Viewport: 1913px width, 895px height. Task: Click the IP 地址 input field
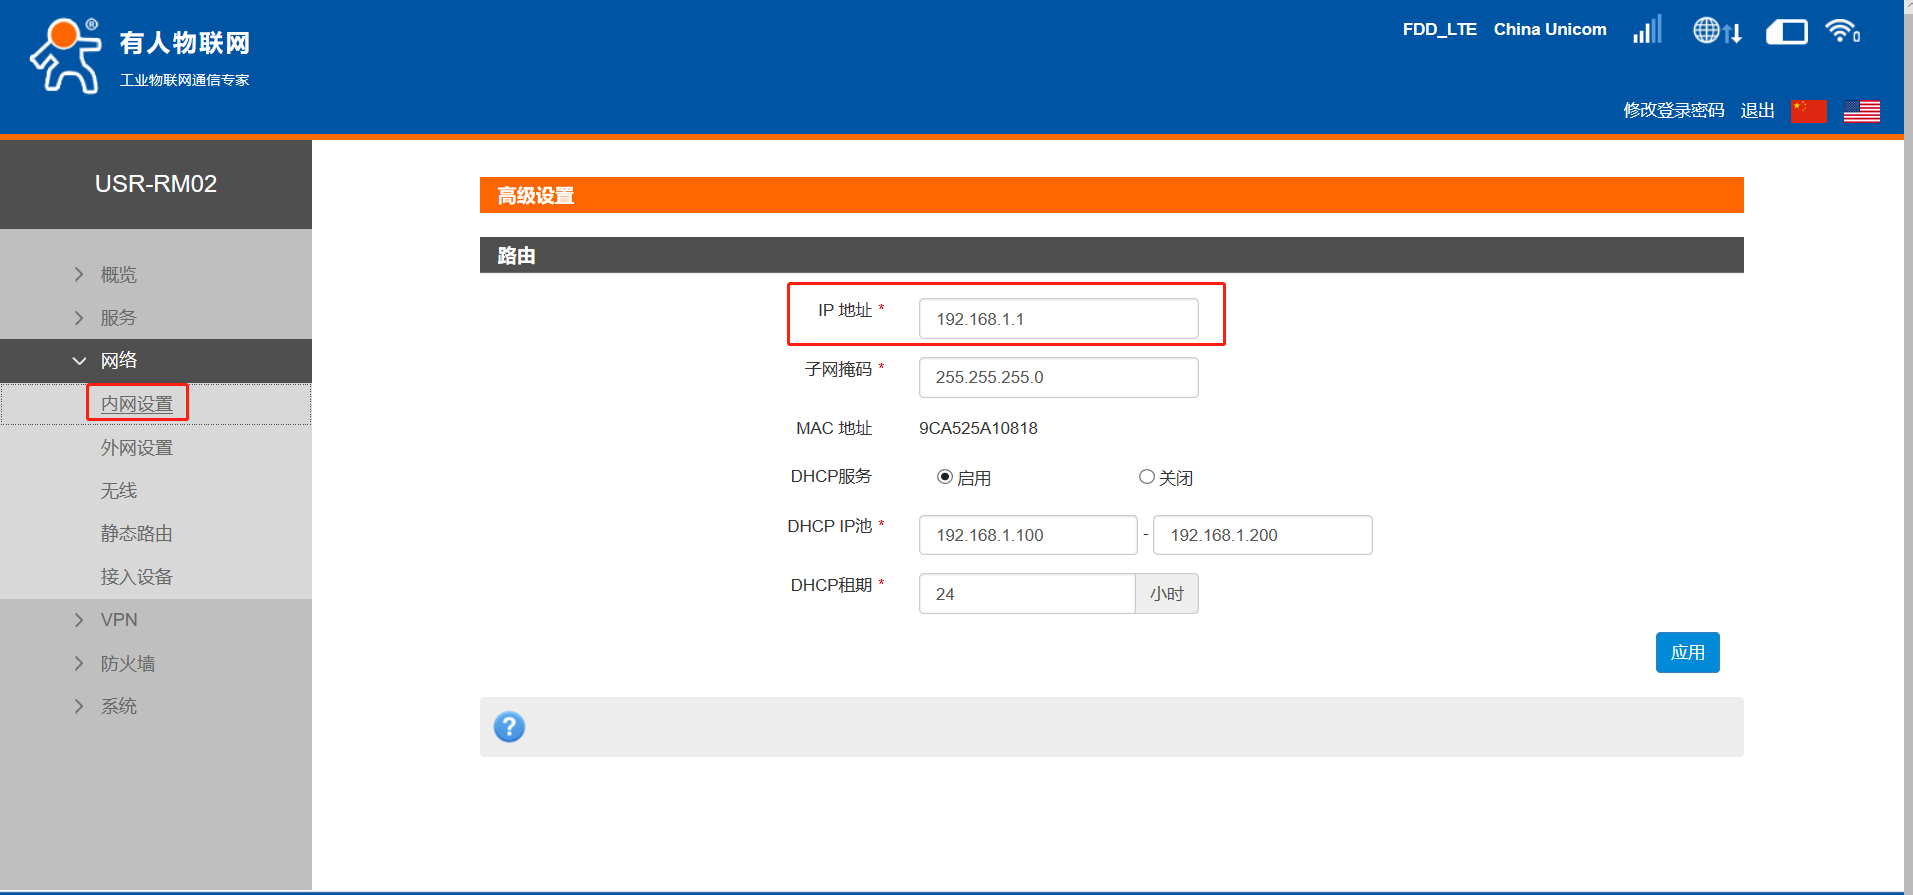click(1058, 319)
